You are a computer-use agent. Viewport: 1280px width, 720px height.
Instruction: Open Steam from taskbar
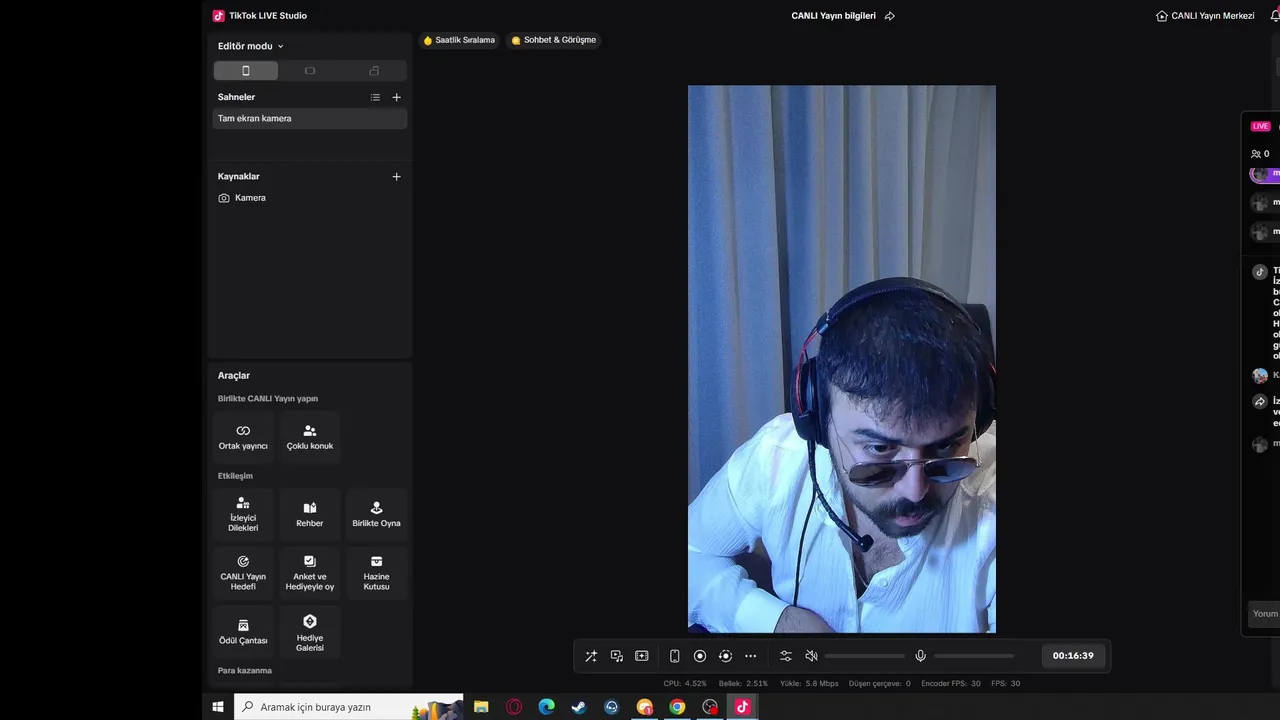[579, 707]
